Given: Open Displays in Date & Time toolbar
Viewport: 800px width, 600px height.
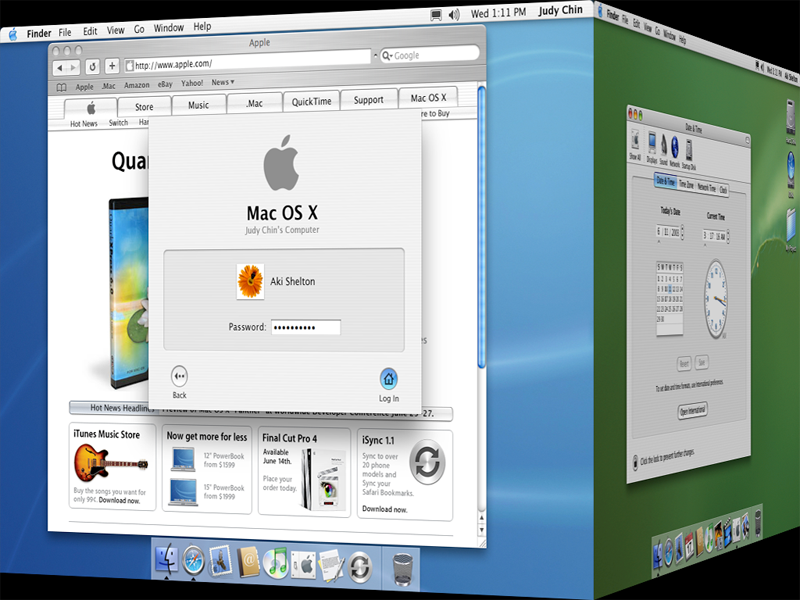Looking at the screenshot, I should click(652, 148).
